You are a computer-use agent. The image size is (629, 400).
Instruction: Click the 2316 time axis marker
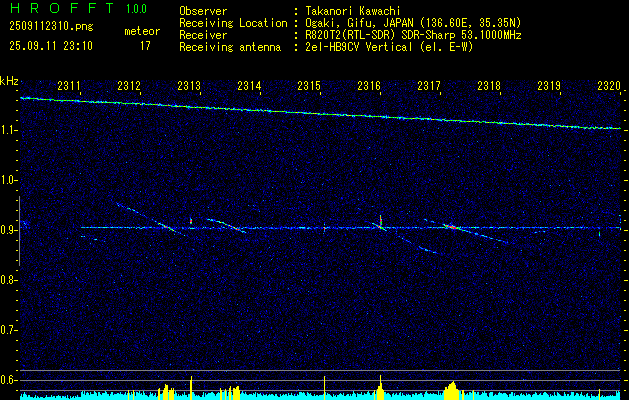point(369,85)
